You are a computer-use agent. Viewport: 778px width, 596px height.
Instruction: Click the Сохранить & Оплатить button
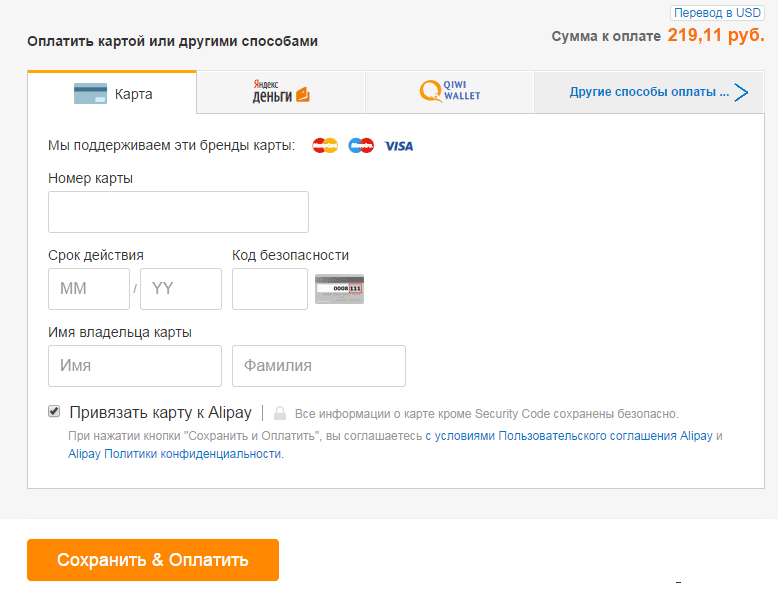coord(153,560)
